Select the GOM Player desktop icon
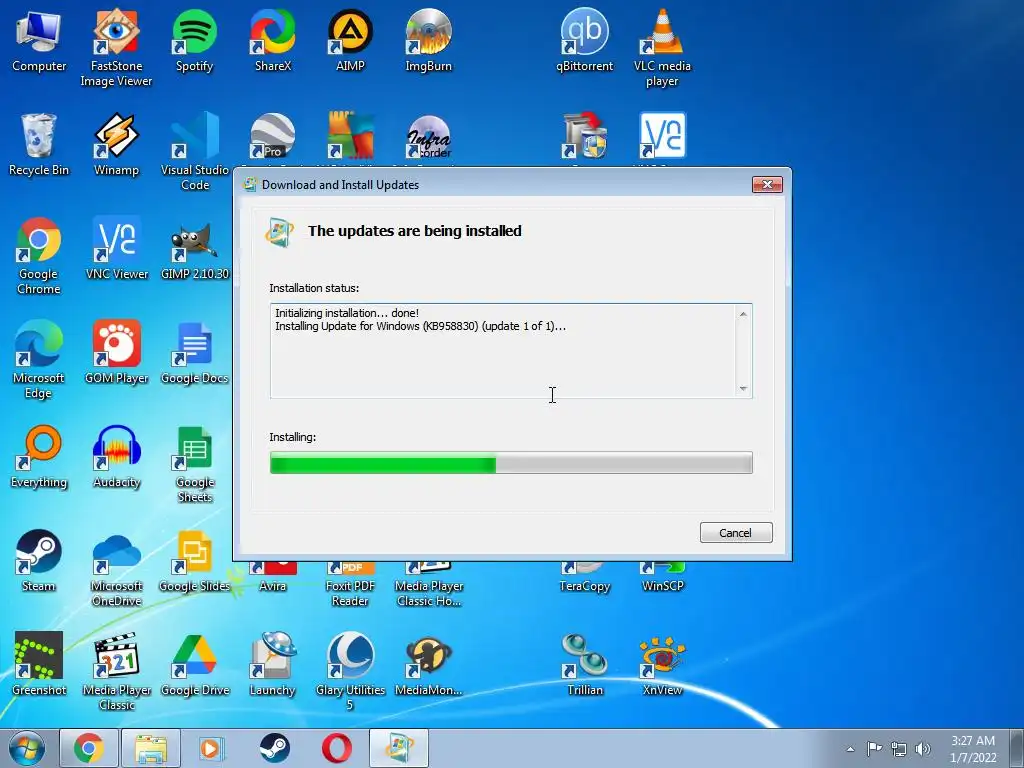1024x768 pixels. click(x=116, y=353)
